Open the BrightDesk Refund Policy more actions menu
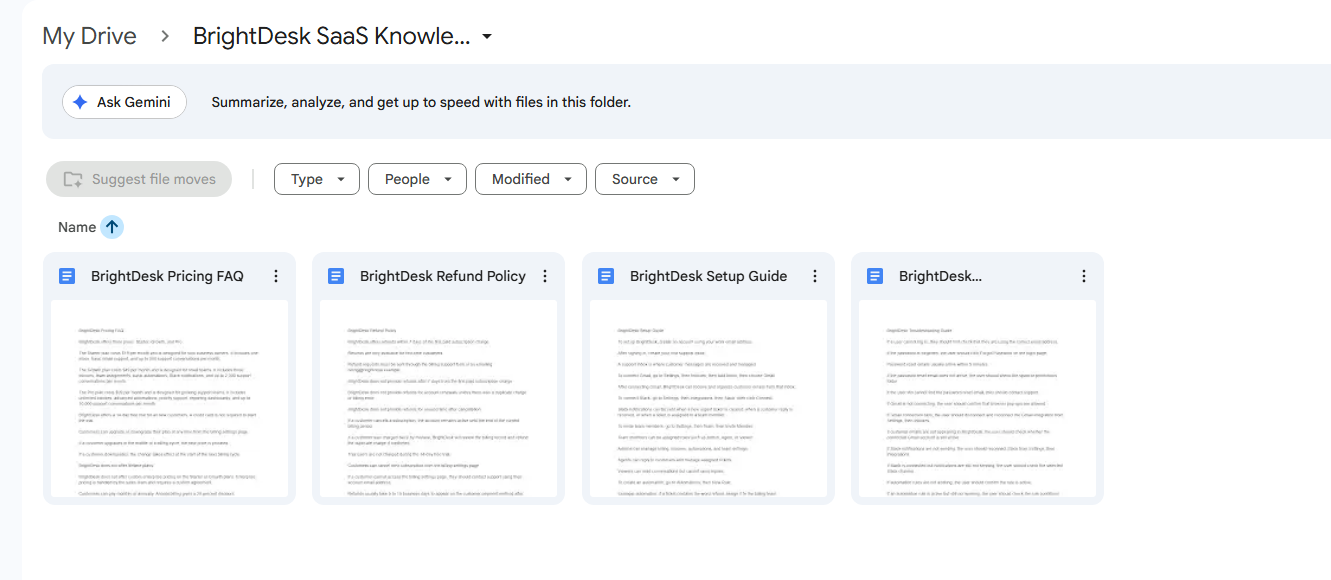 545,276
